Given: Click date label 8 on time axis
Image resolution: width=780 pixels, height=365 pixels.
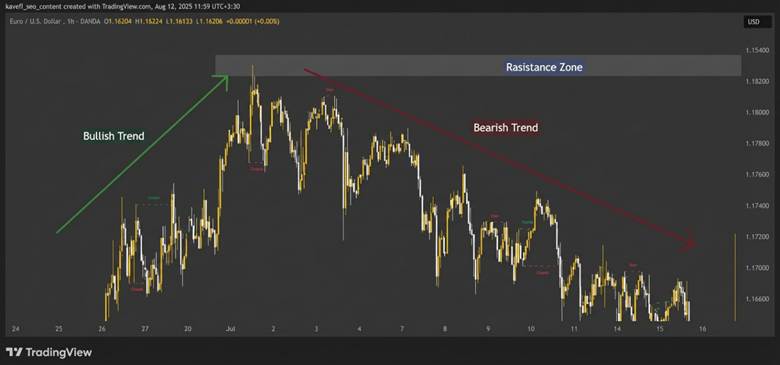Looking at the screenshot, I should pyautogui.click(x=445, y=329).
